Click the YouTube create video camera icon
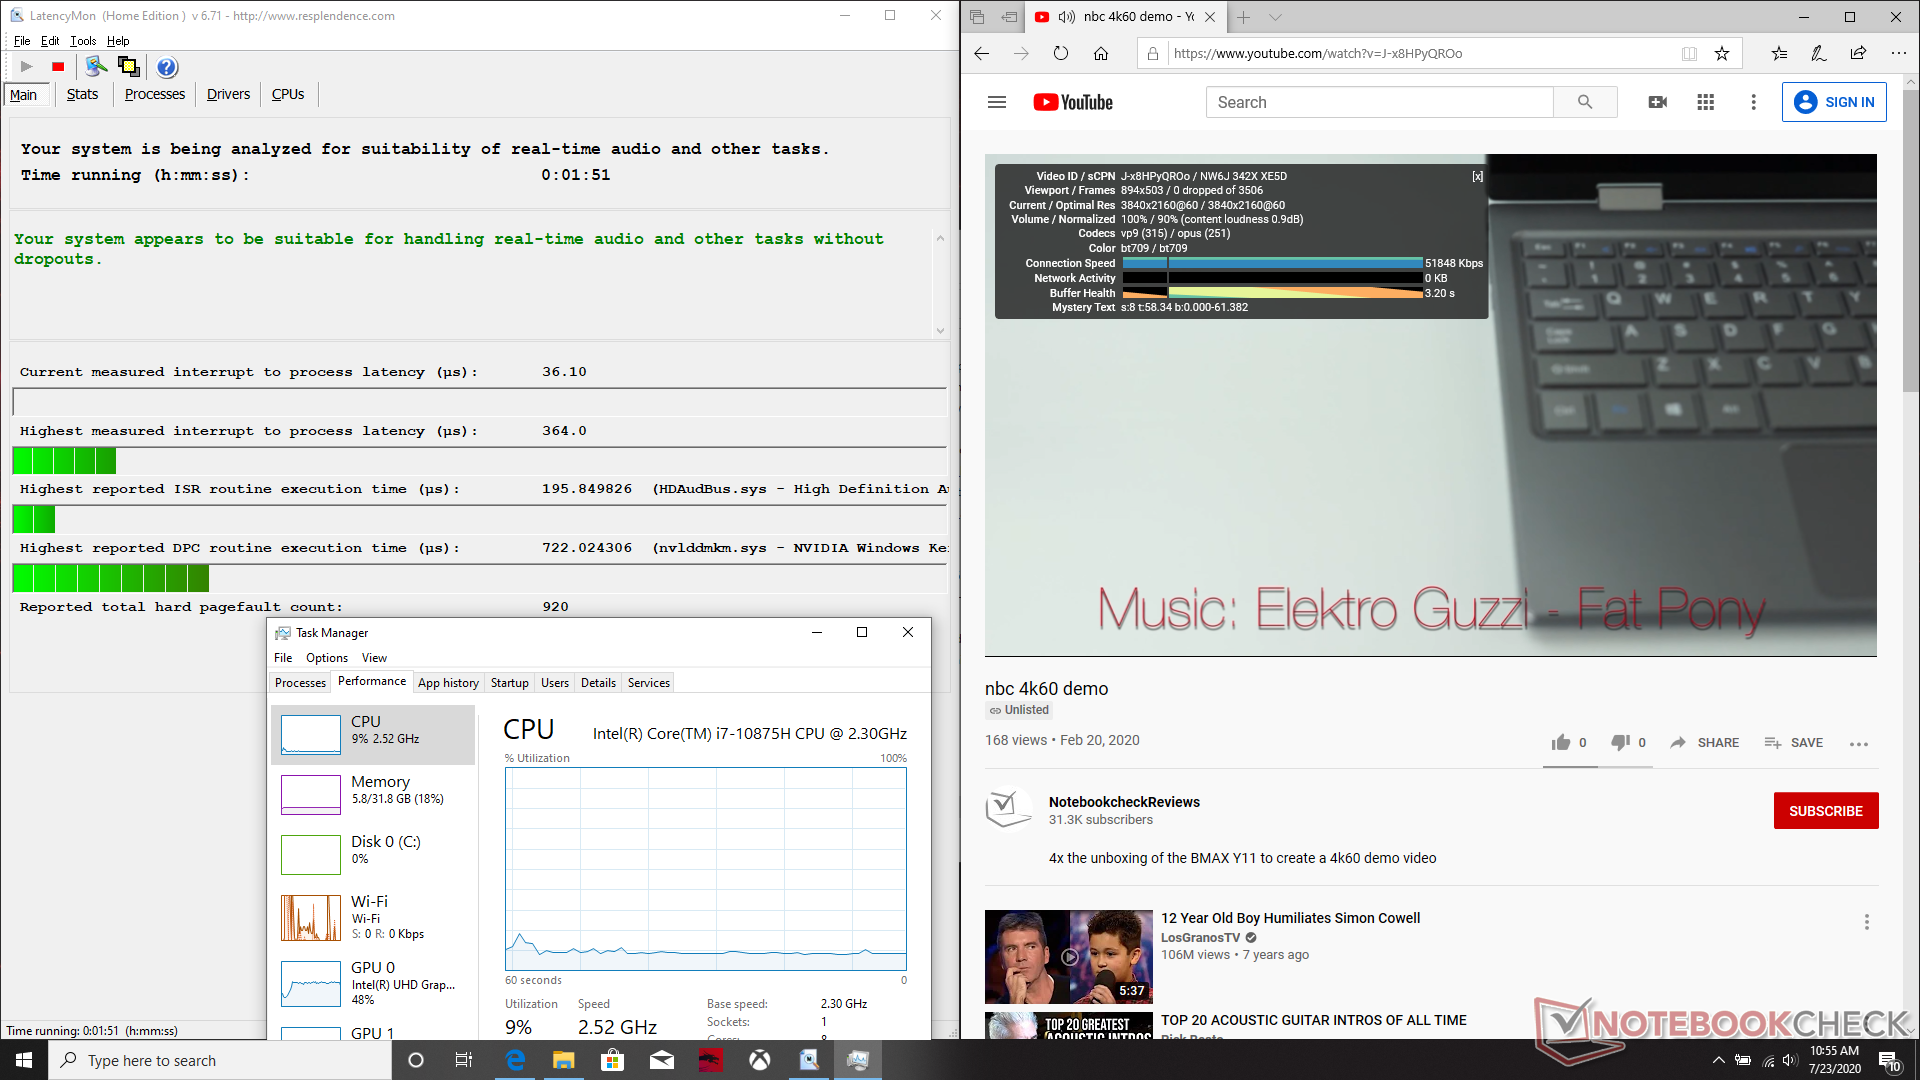The height and width of the screenshot is (1080, 1920). pos(1657,102)
